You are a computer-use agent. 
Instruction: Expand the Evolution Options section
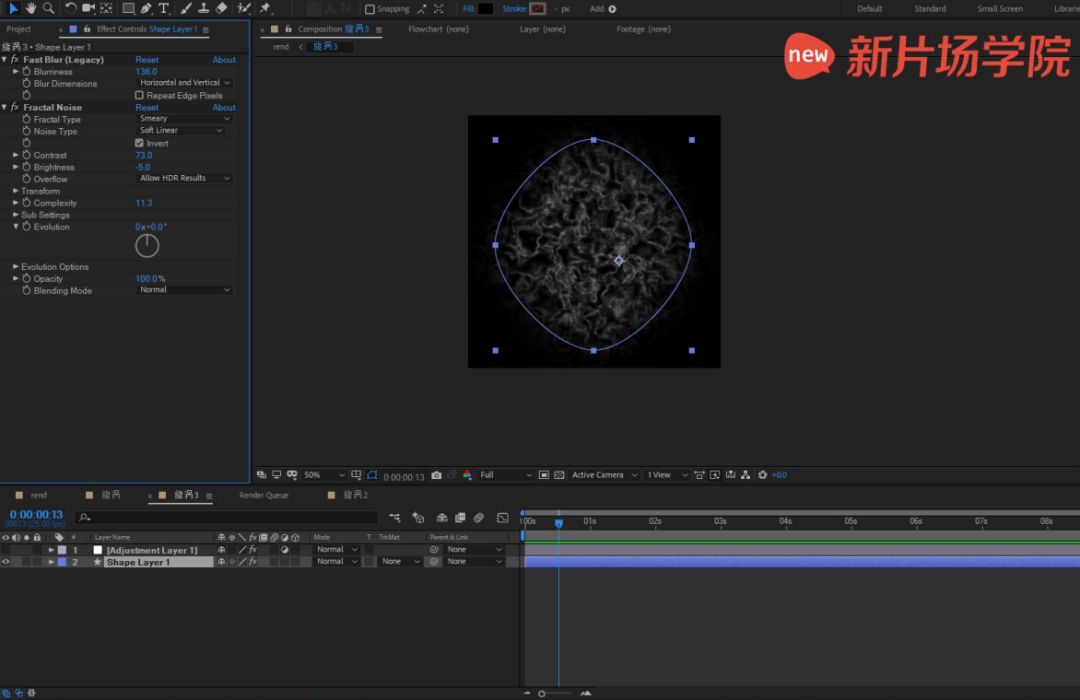[16, 267]
